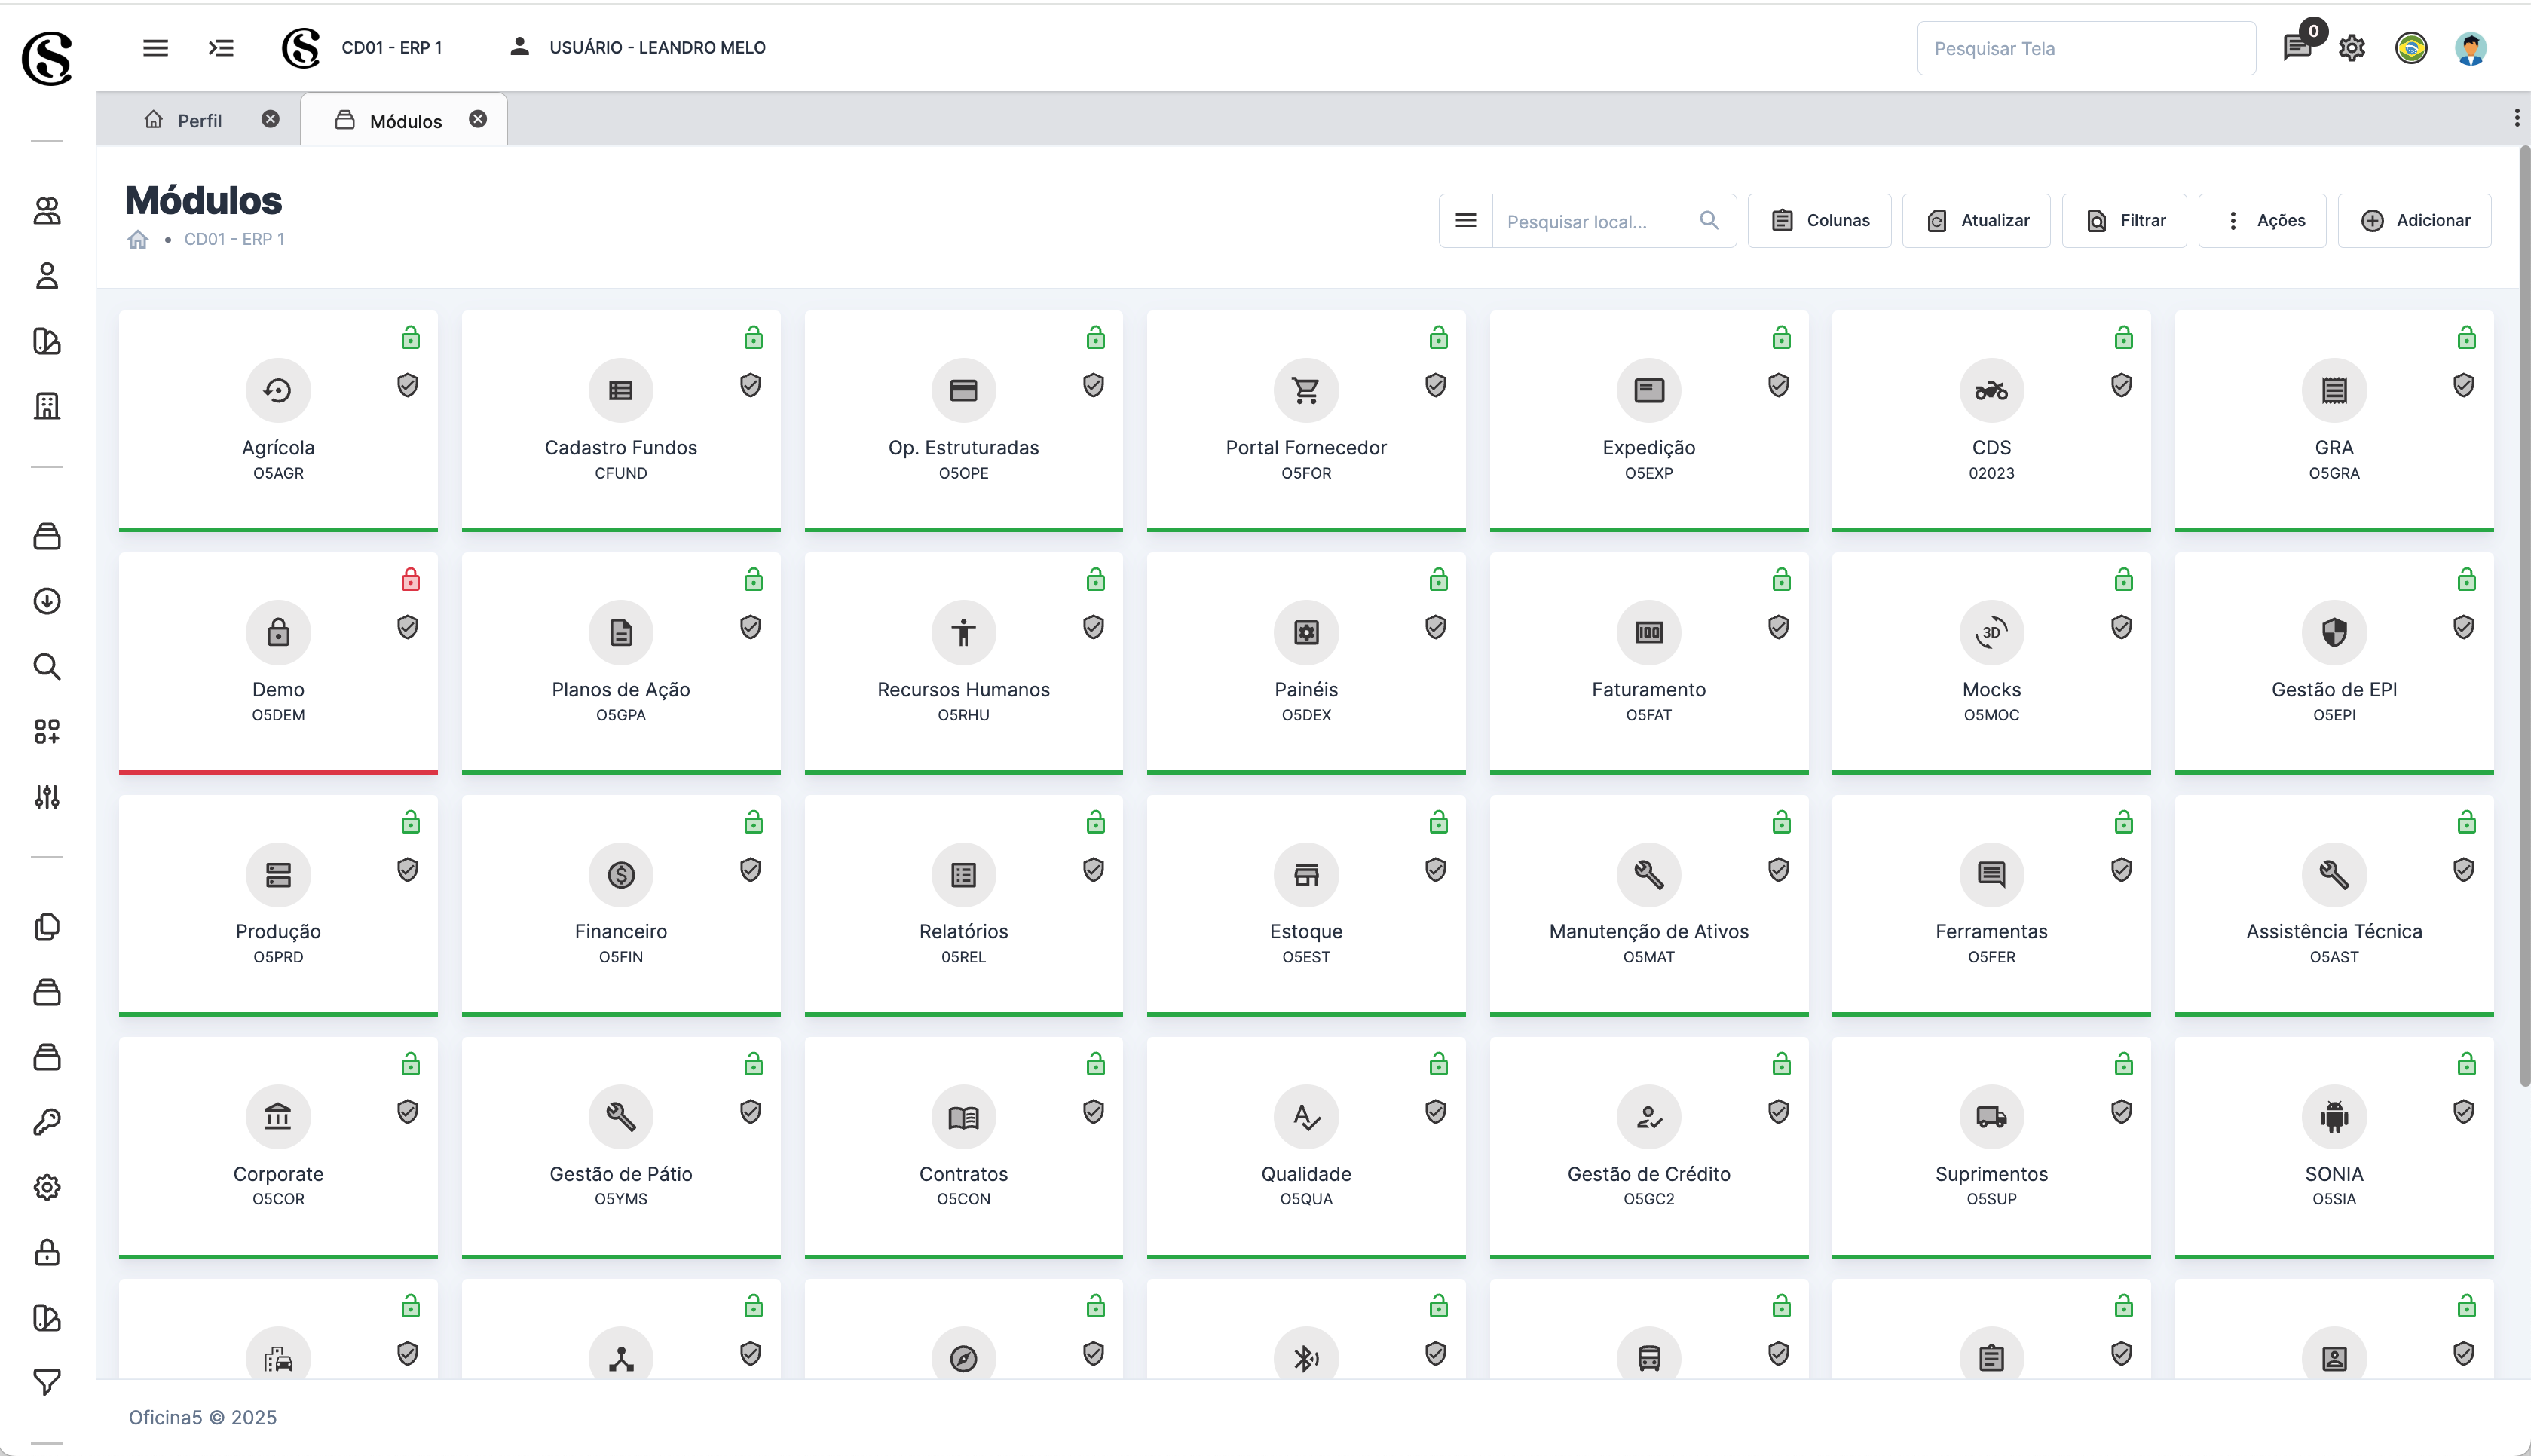The width and height of the screenshot is (2531, 1456).
Task: Open the Ações dropdown menu
Action: pyautogui.click(x=2262, y=220)
